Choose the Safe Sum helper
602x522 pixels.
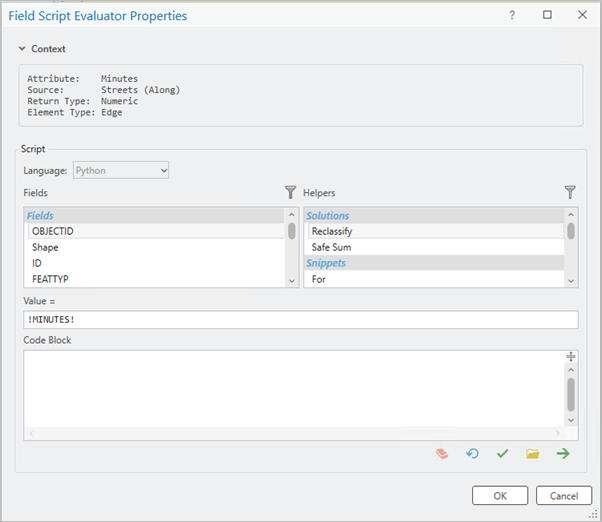click(331, 247)
